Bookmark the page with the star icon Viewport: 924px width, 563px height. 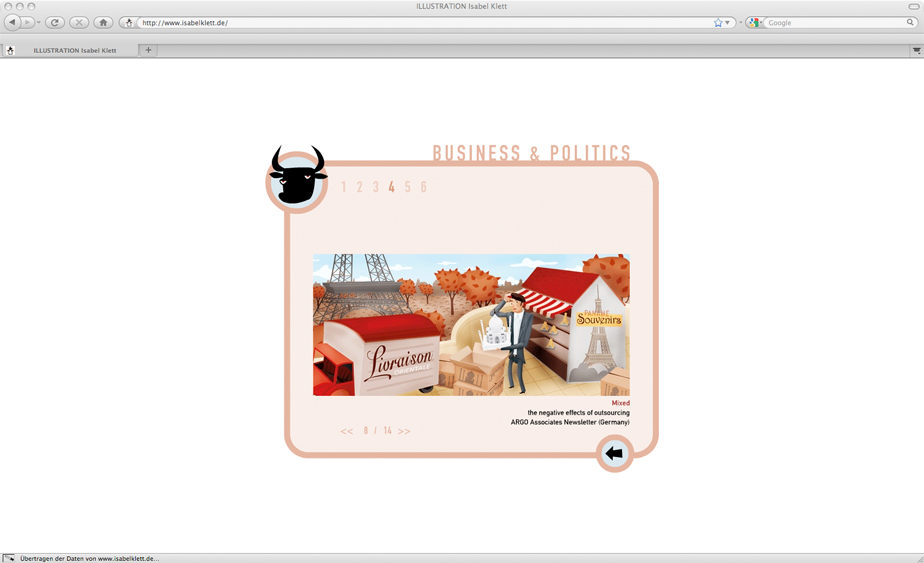718,22
